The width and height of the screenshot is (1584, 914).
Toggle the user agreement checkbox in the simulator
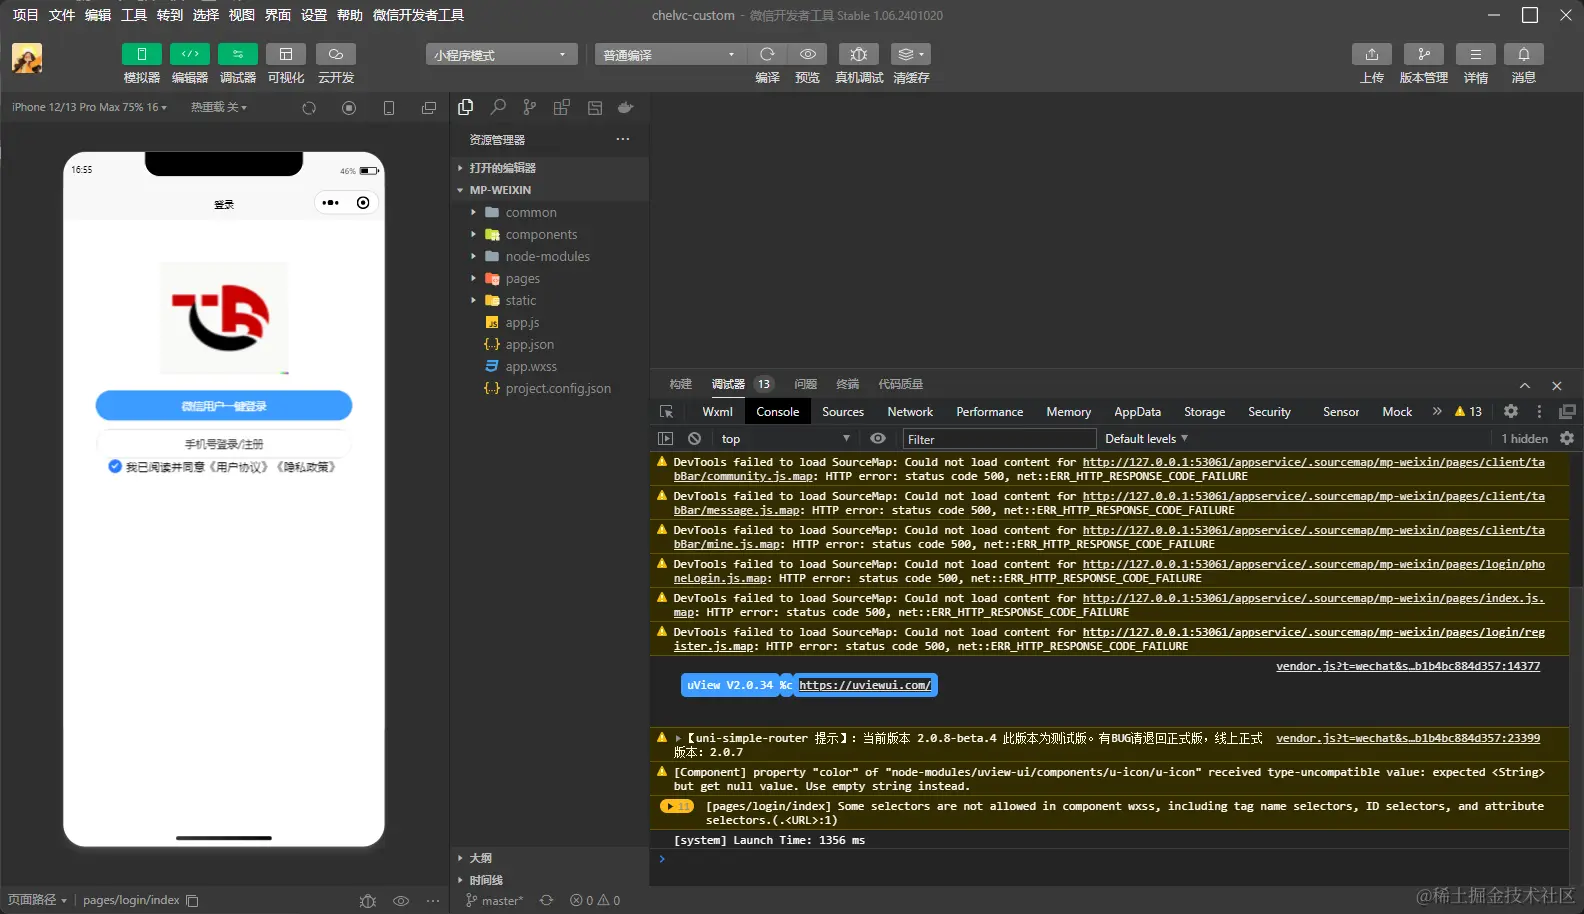(115, 466)
